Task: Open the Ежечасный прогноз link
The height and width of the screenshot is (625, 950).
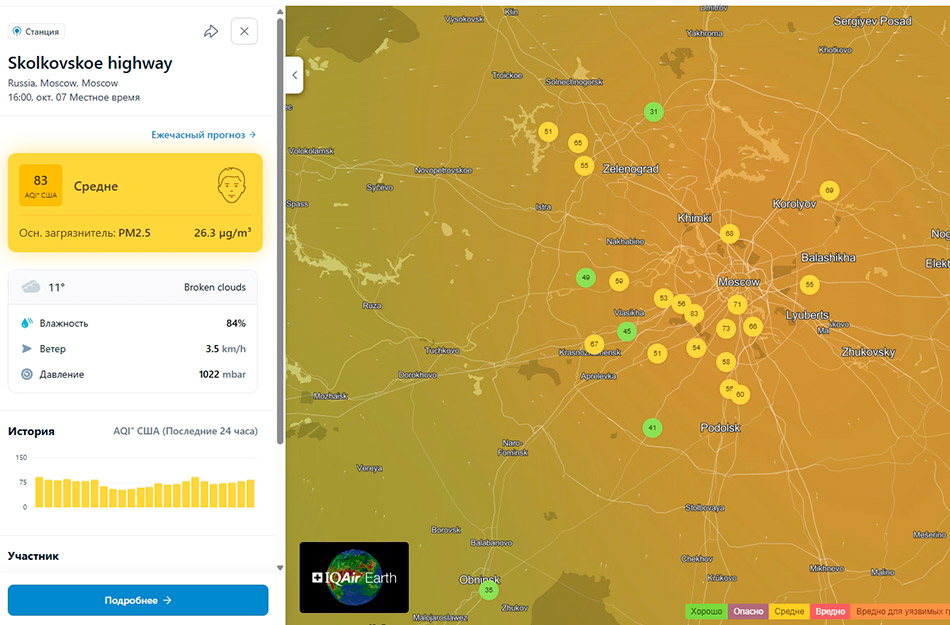Action: tap(204, 134)
